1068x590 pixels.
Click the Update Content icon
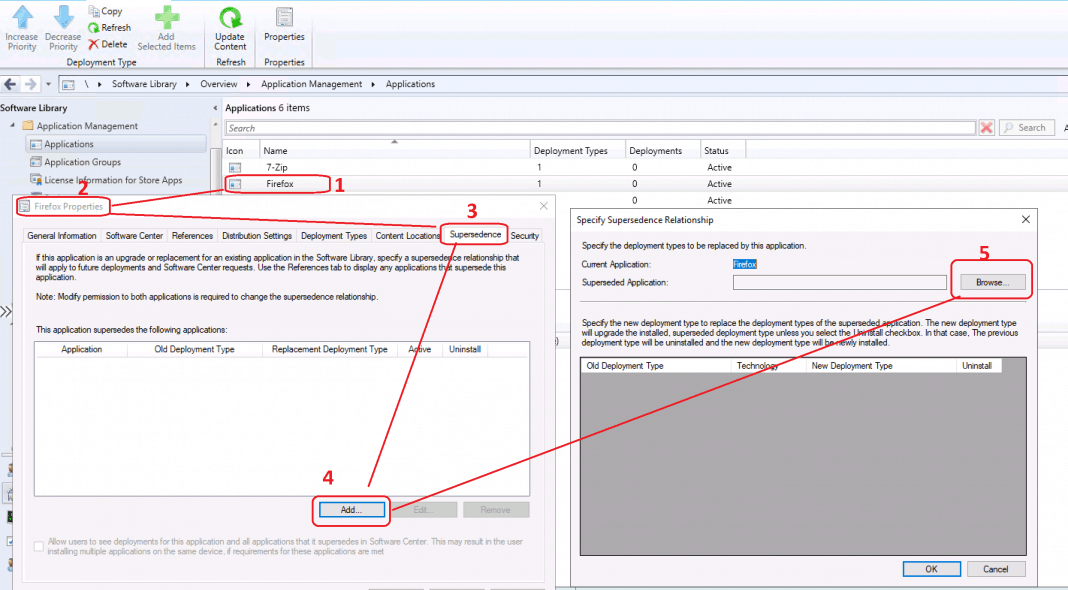tap(230, 18)
